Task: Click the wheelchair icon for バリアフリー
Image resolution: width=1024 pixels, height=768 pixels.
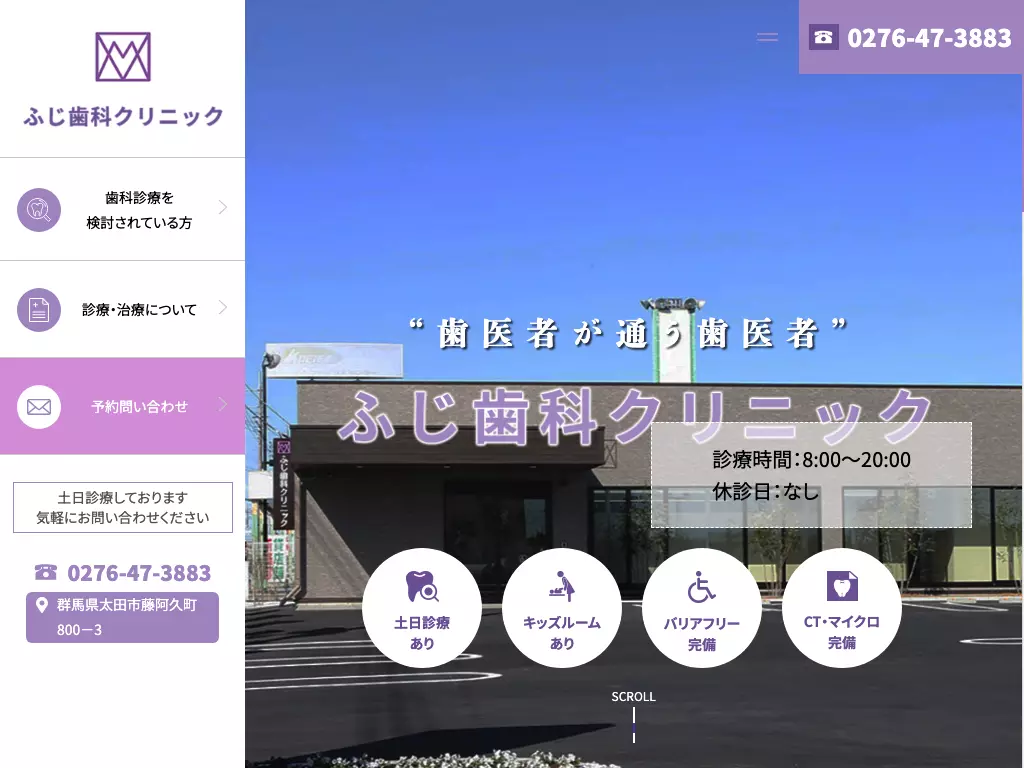Action: tap(701, 586)
